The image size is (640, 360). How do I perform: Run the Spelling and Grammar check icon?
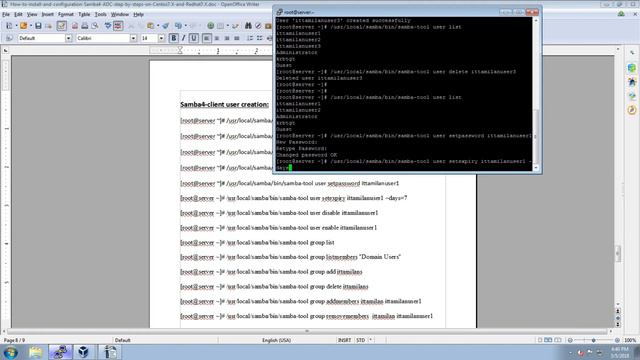[x=108, y=26]
